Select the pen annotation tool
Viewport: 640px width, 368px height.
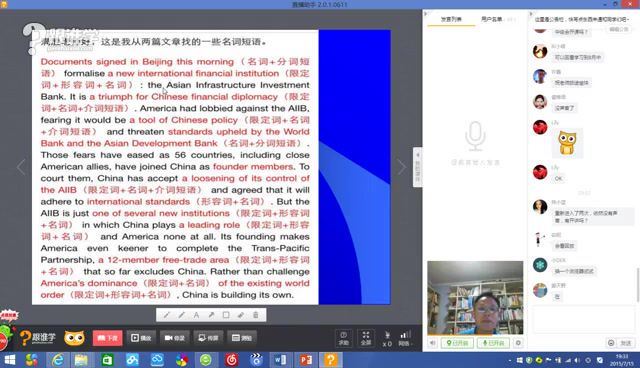[167, 315]
